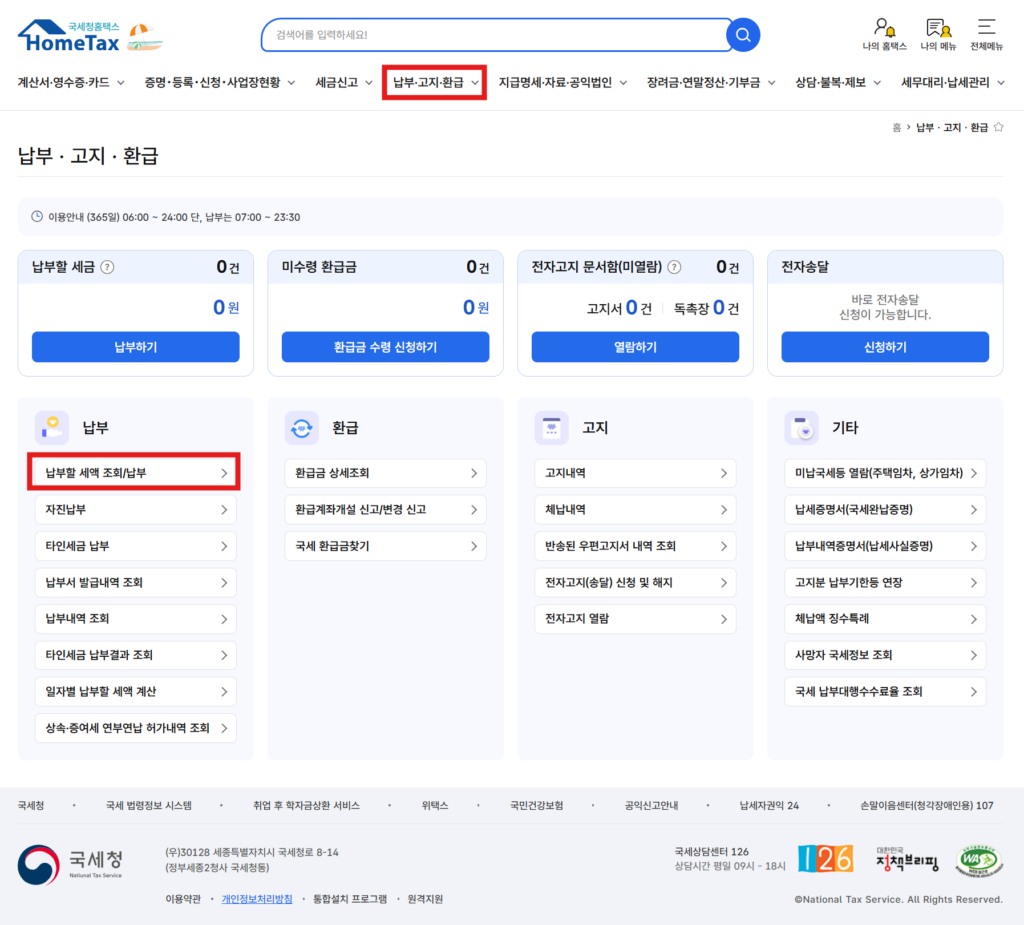
Task: Click the 고지 section icon
Action: pos(551,428)
